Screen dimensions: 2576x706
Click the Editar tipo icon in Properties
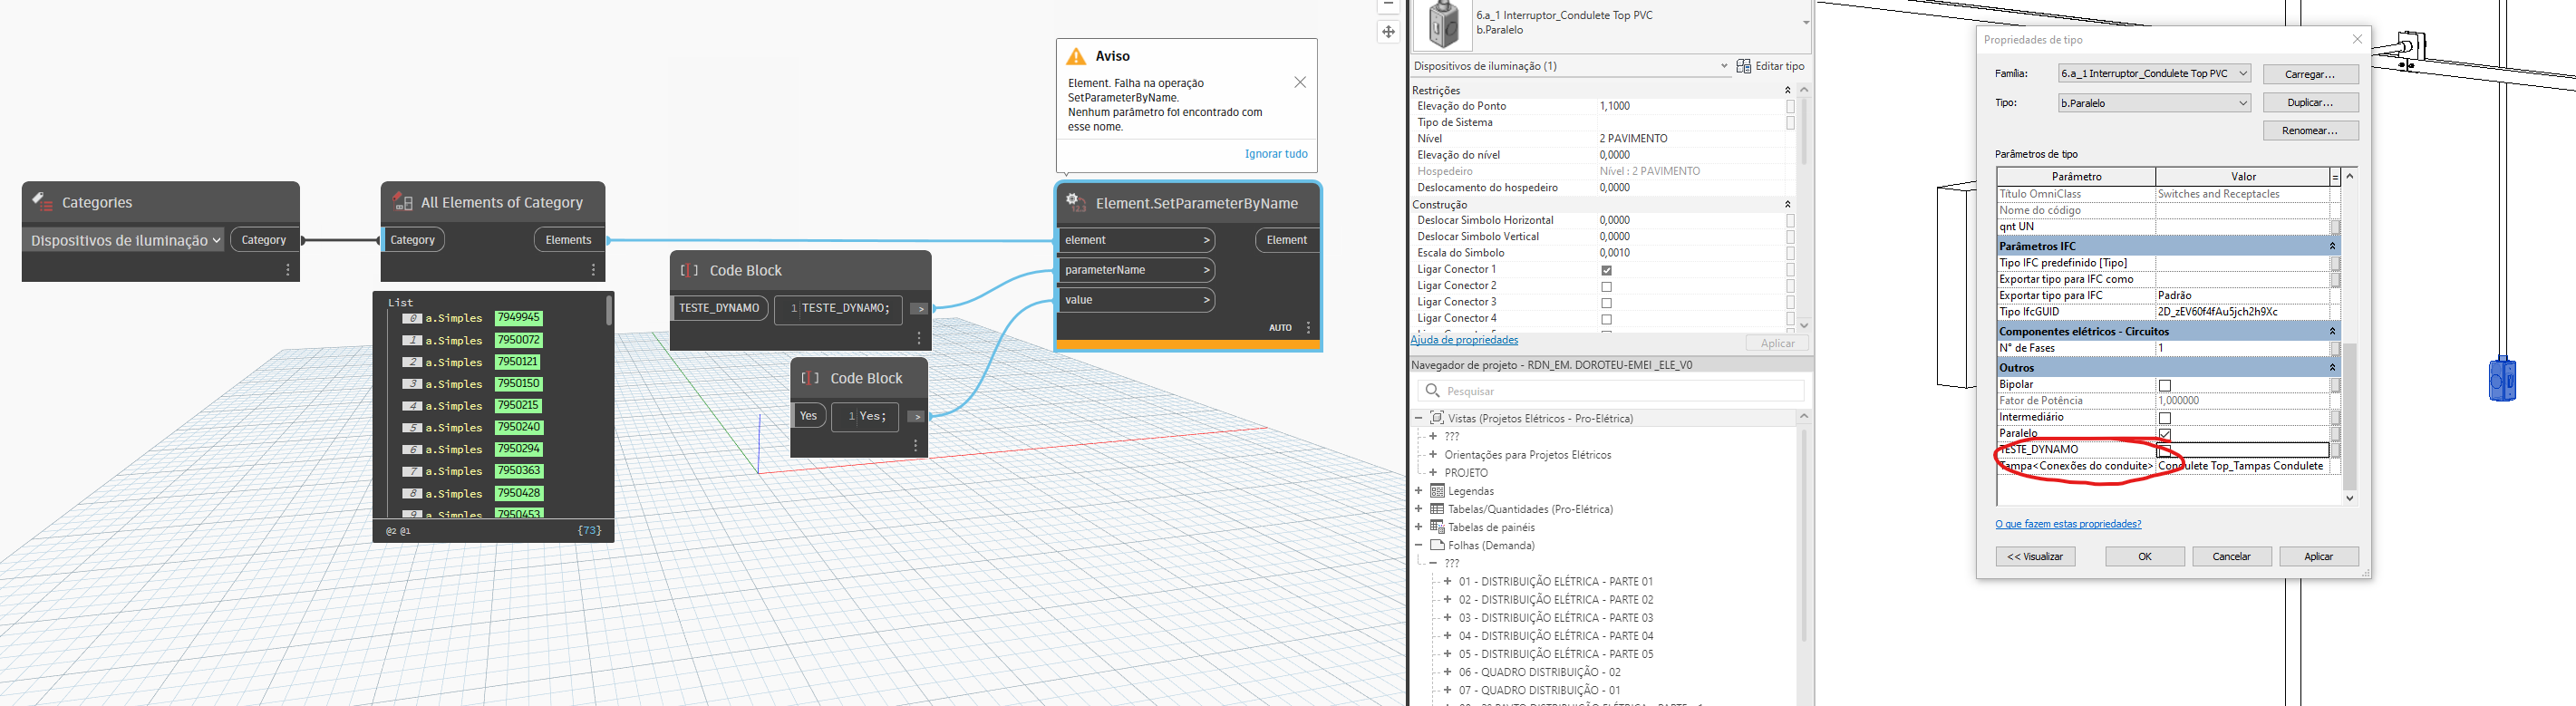[1744, 66]
